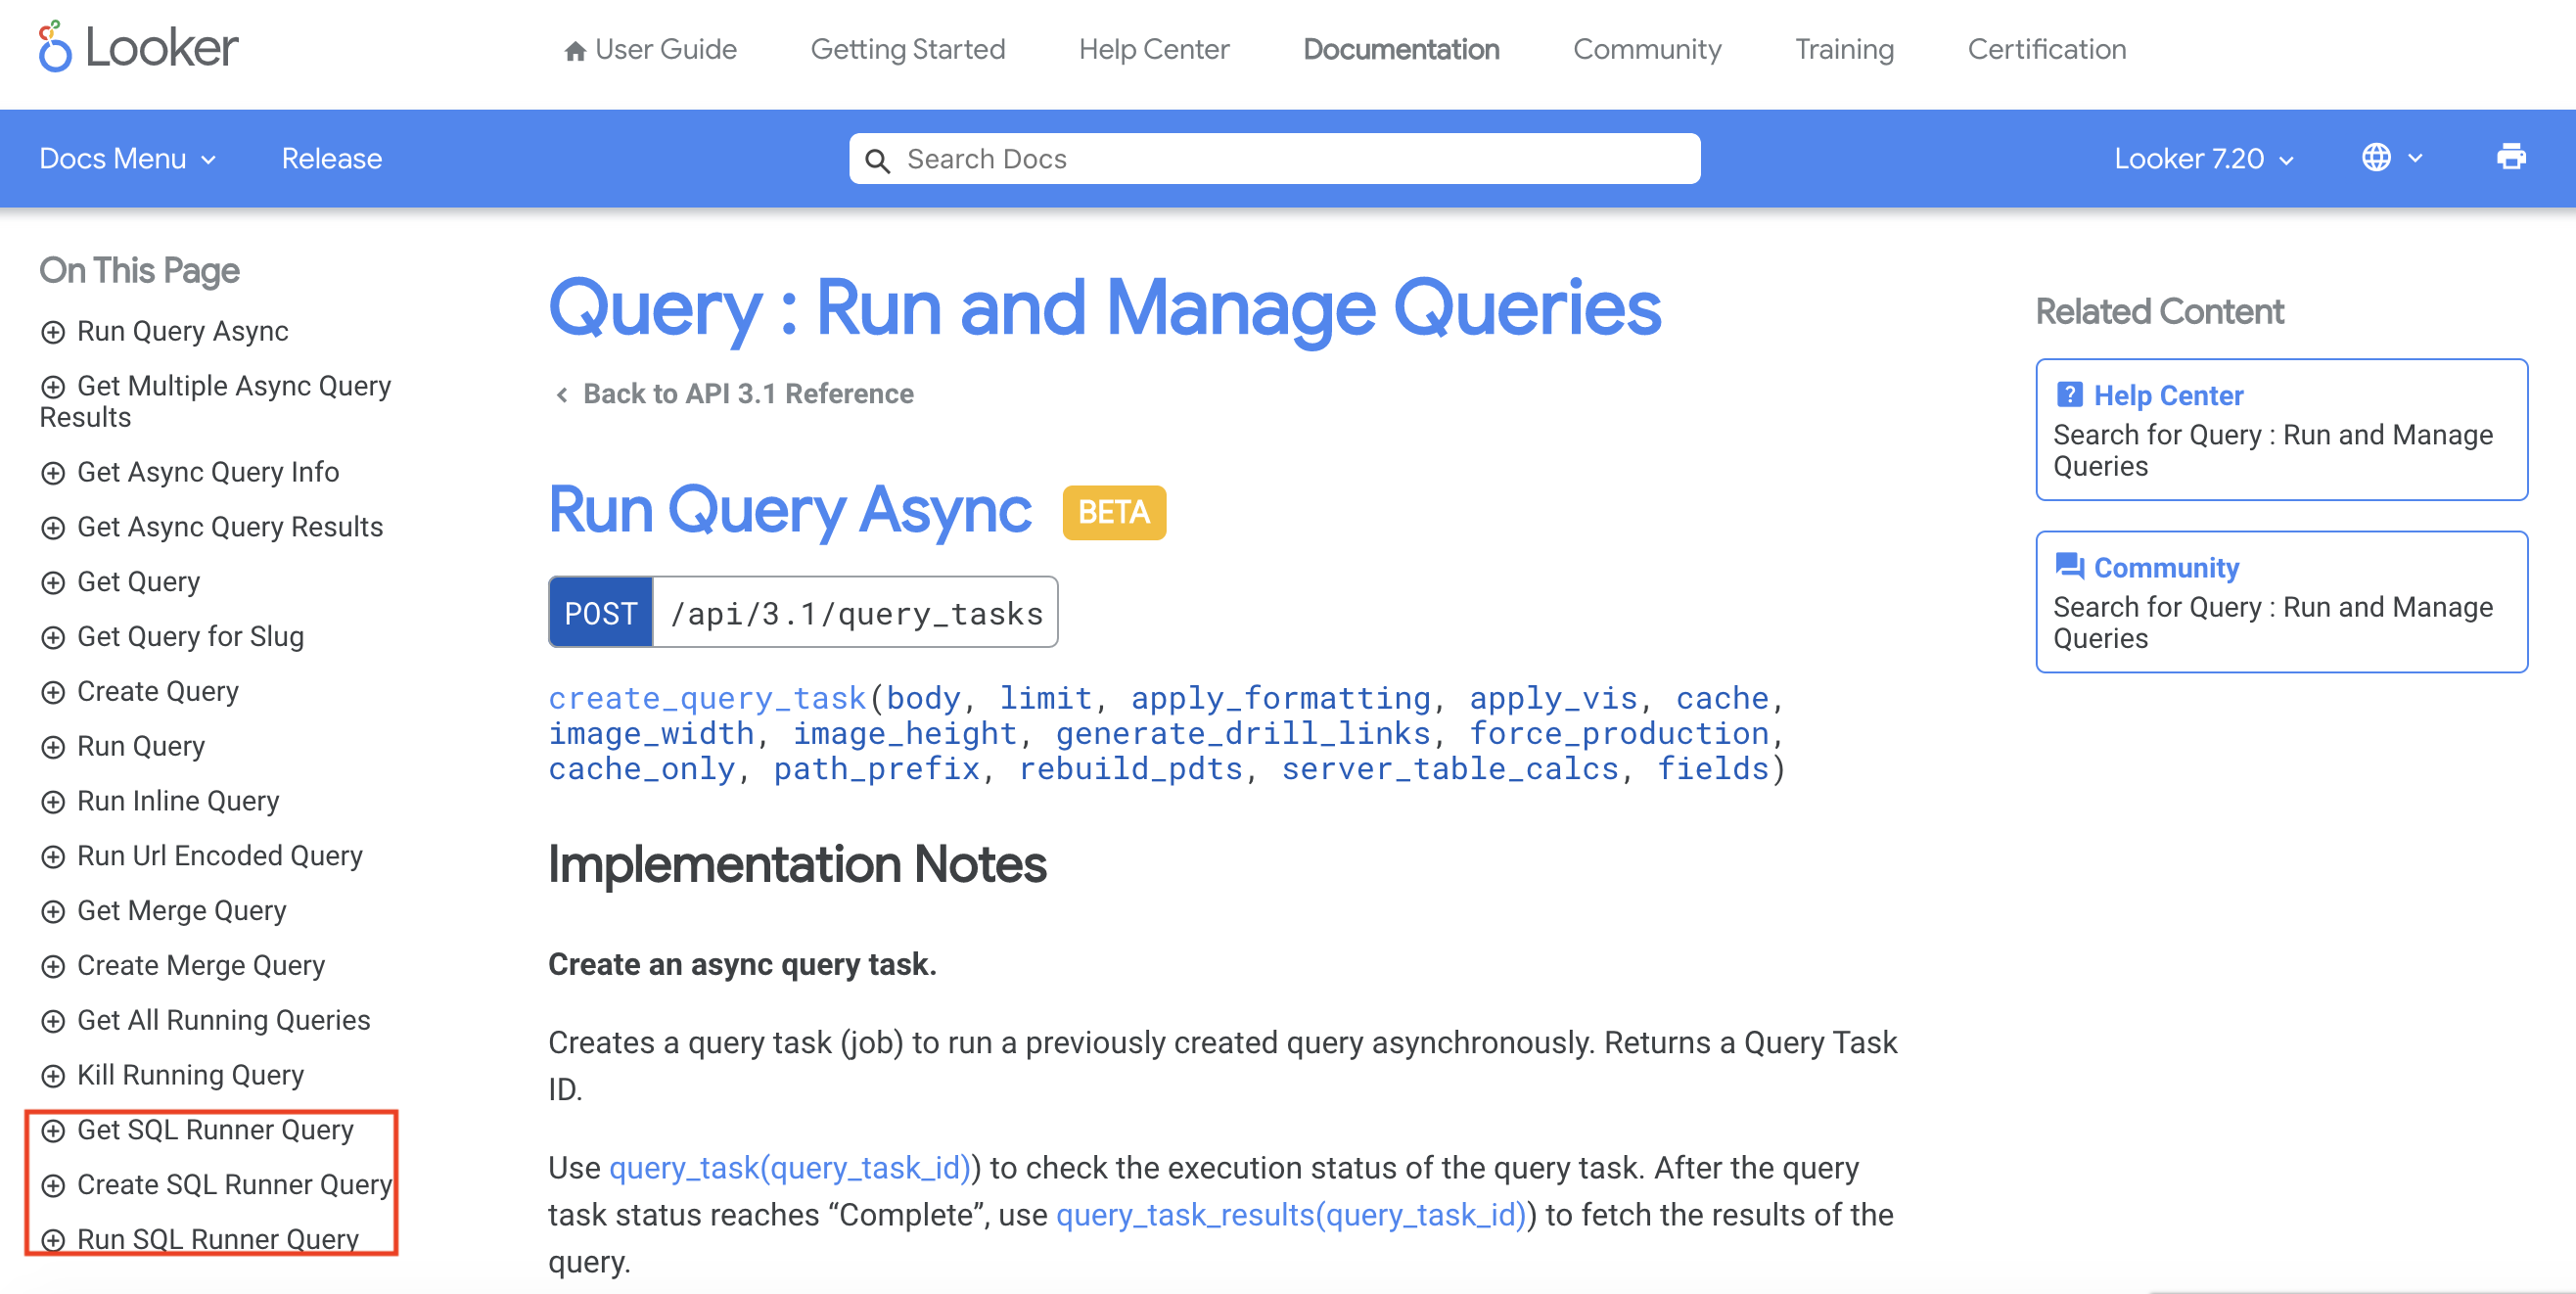
Task: Open Certification page
Action: coord(2046,49)
